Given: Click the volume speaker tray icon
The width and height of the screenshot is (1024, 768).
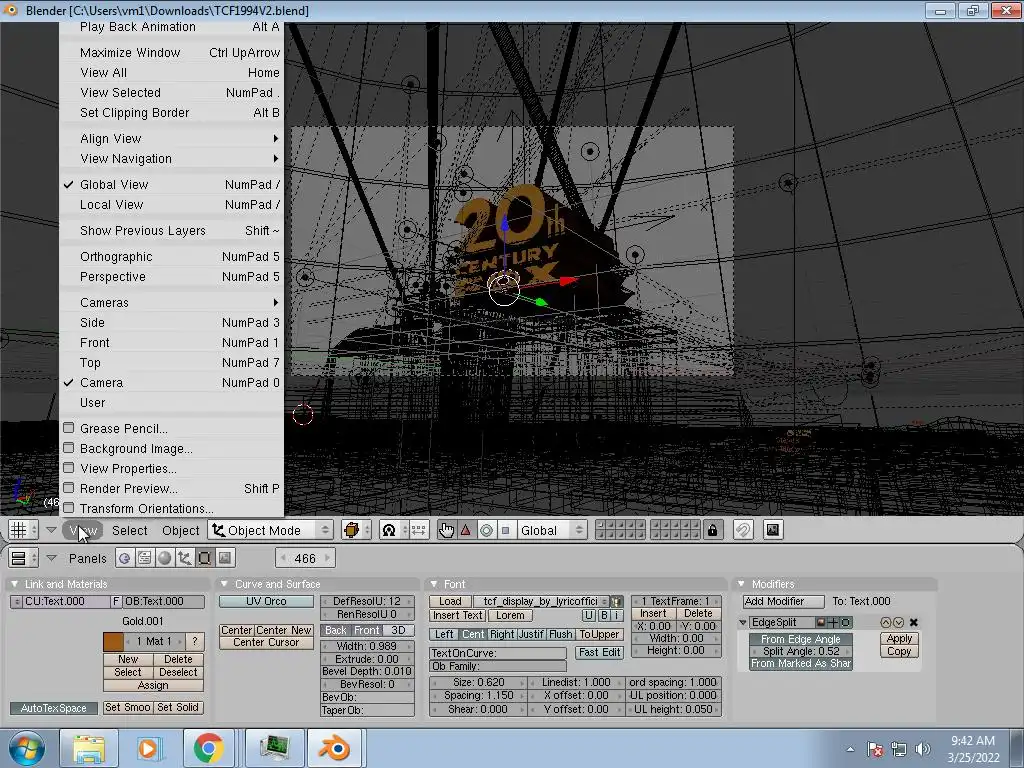Looking at the screenshot, I should (923, 749).
